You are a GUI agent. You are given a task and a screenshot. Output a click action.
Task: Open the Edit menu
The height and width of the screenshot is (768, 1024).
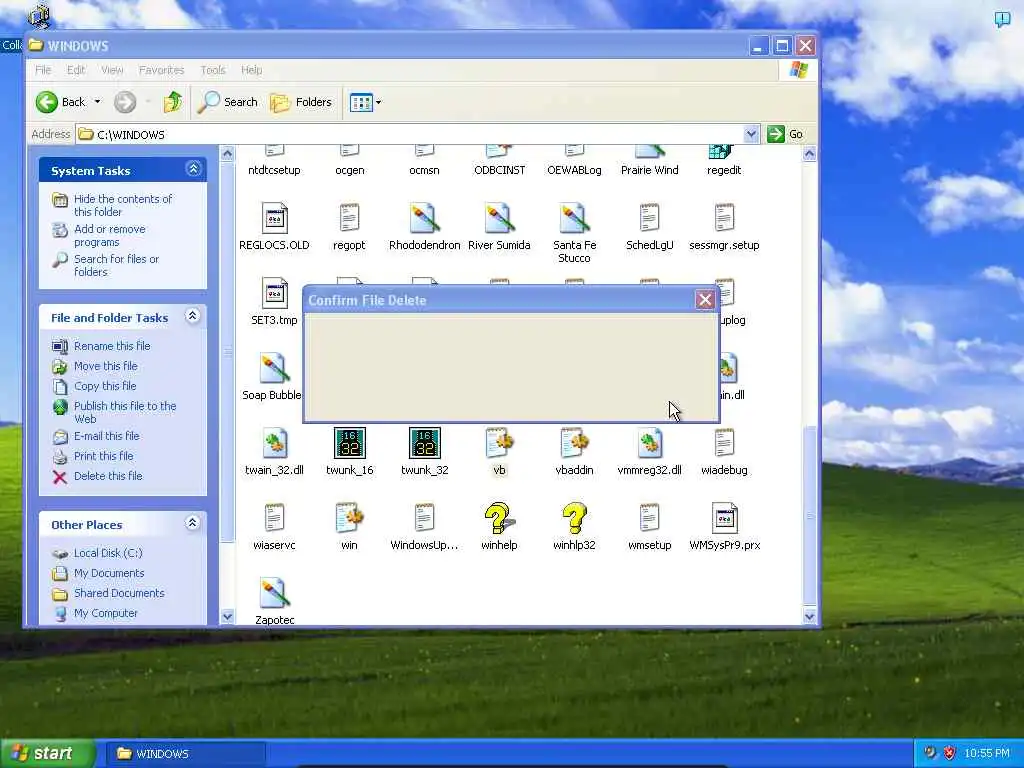76,70
